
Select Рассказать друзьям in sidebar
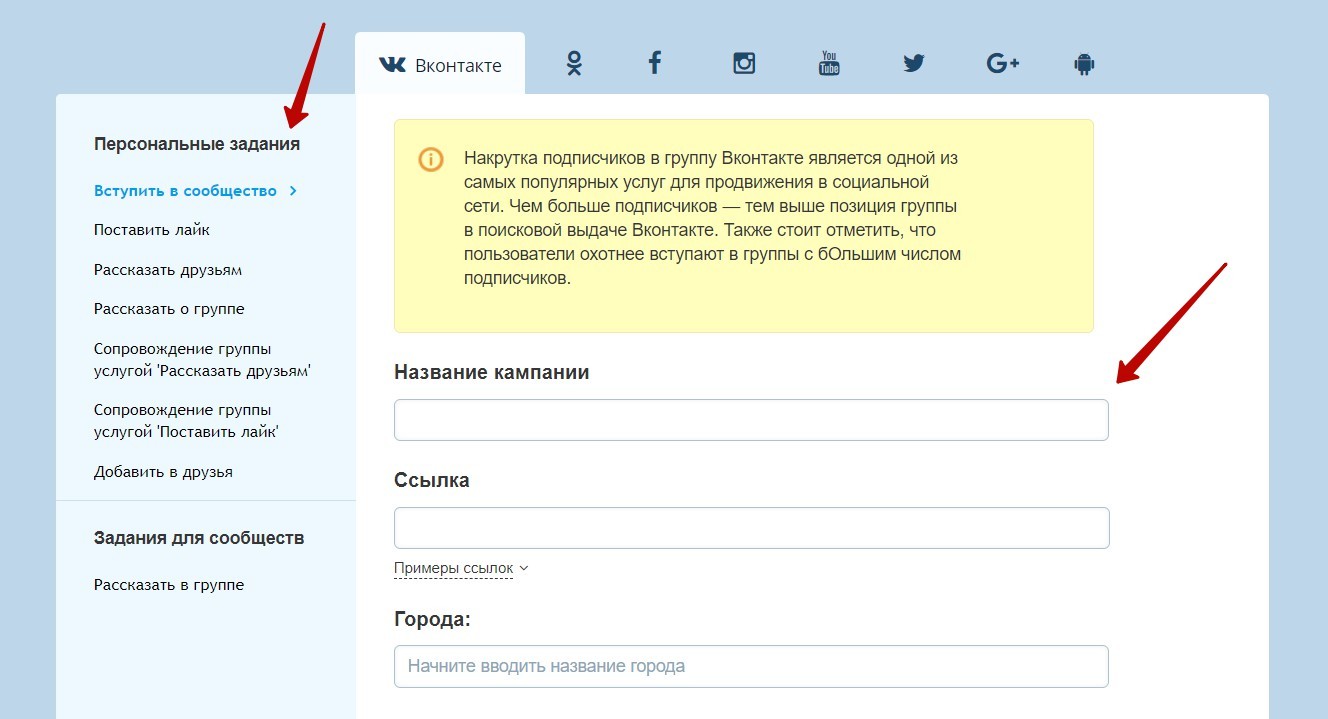[x=168, y=270]
